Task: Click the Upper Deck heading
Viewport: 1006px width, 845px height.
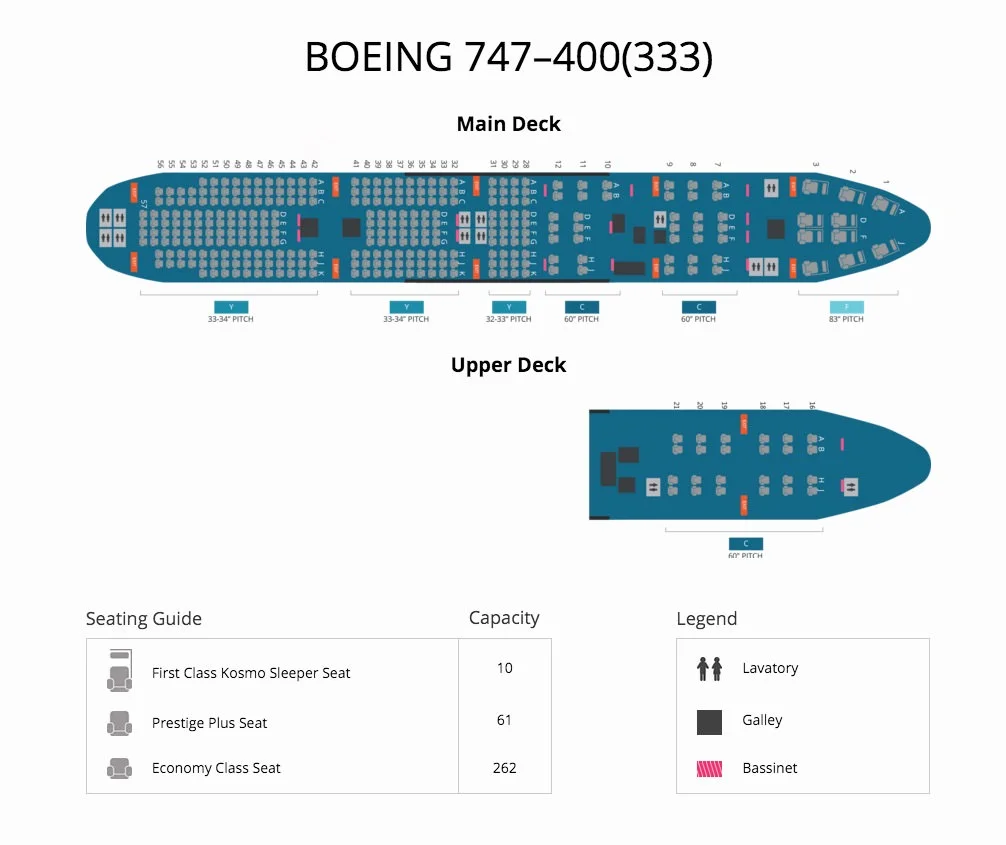Action: tap(508, 365)
